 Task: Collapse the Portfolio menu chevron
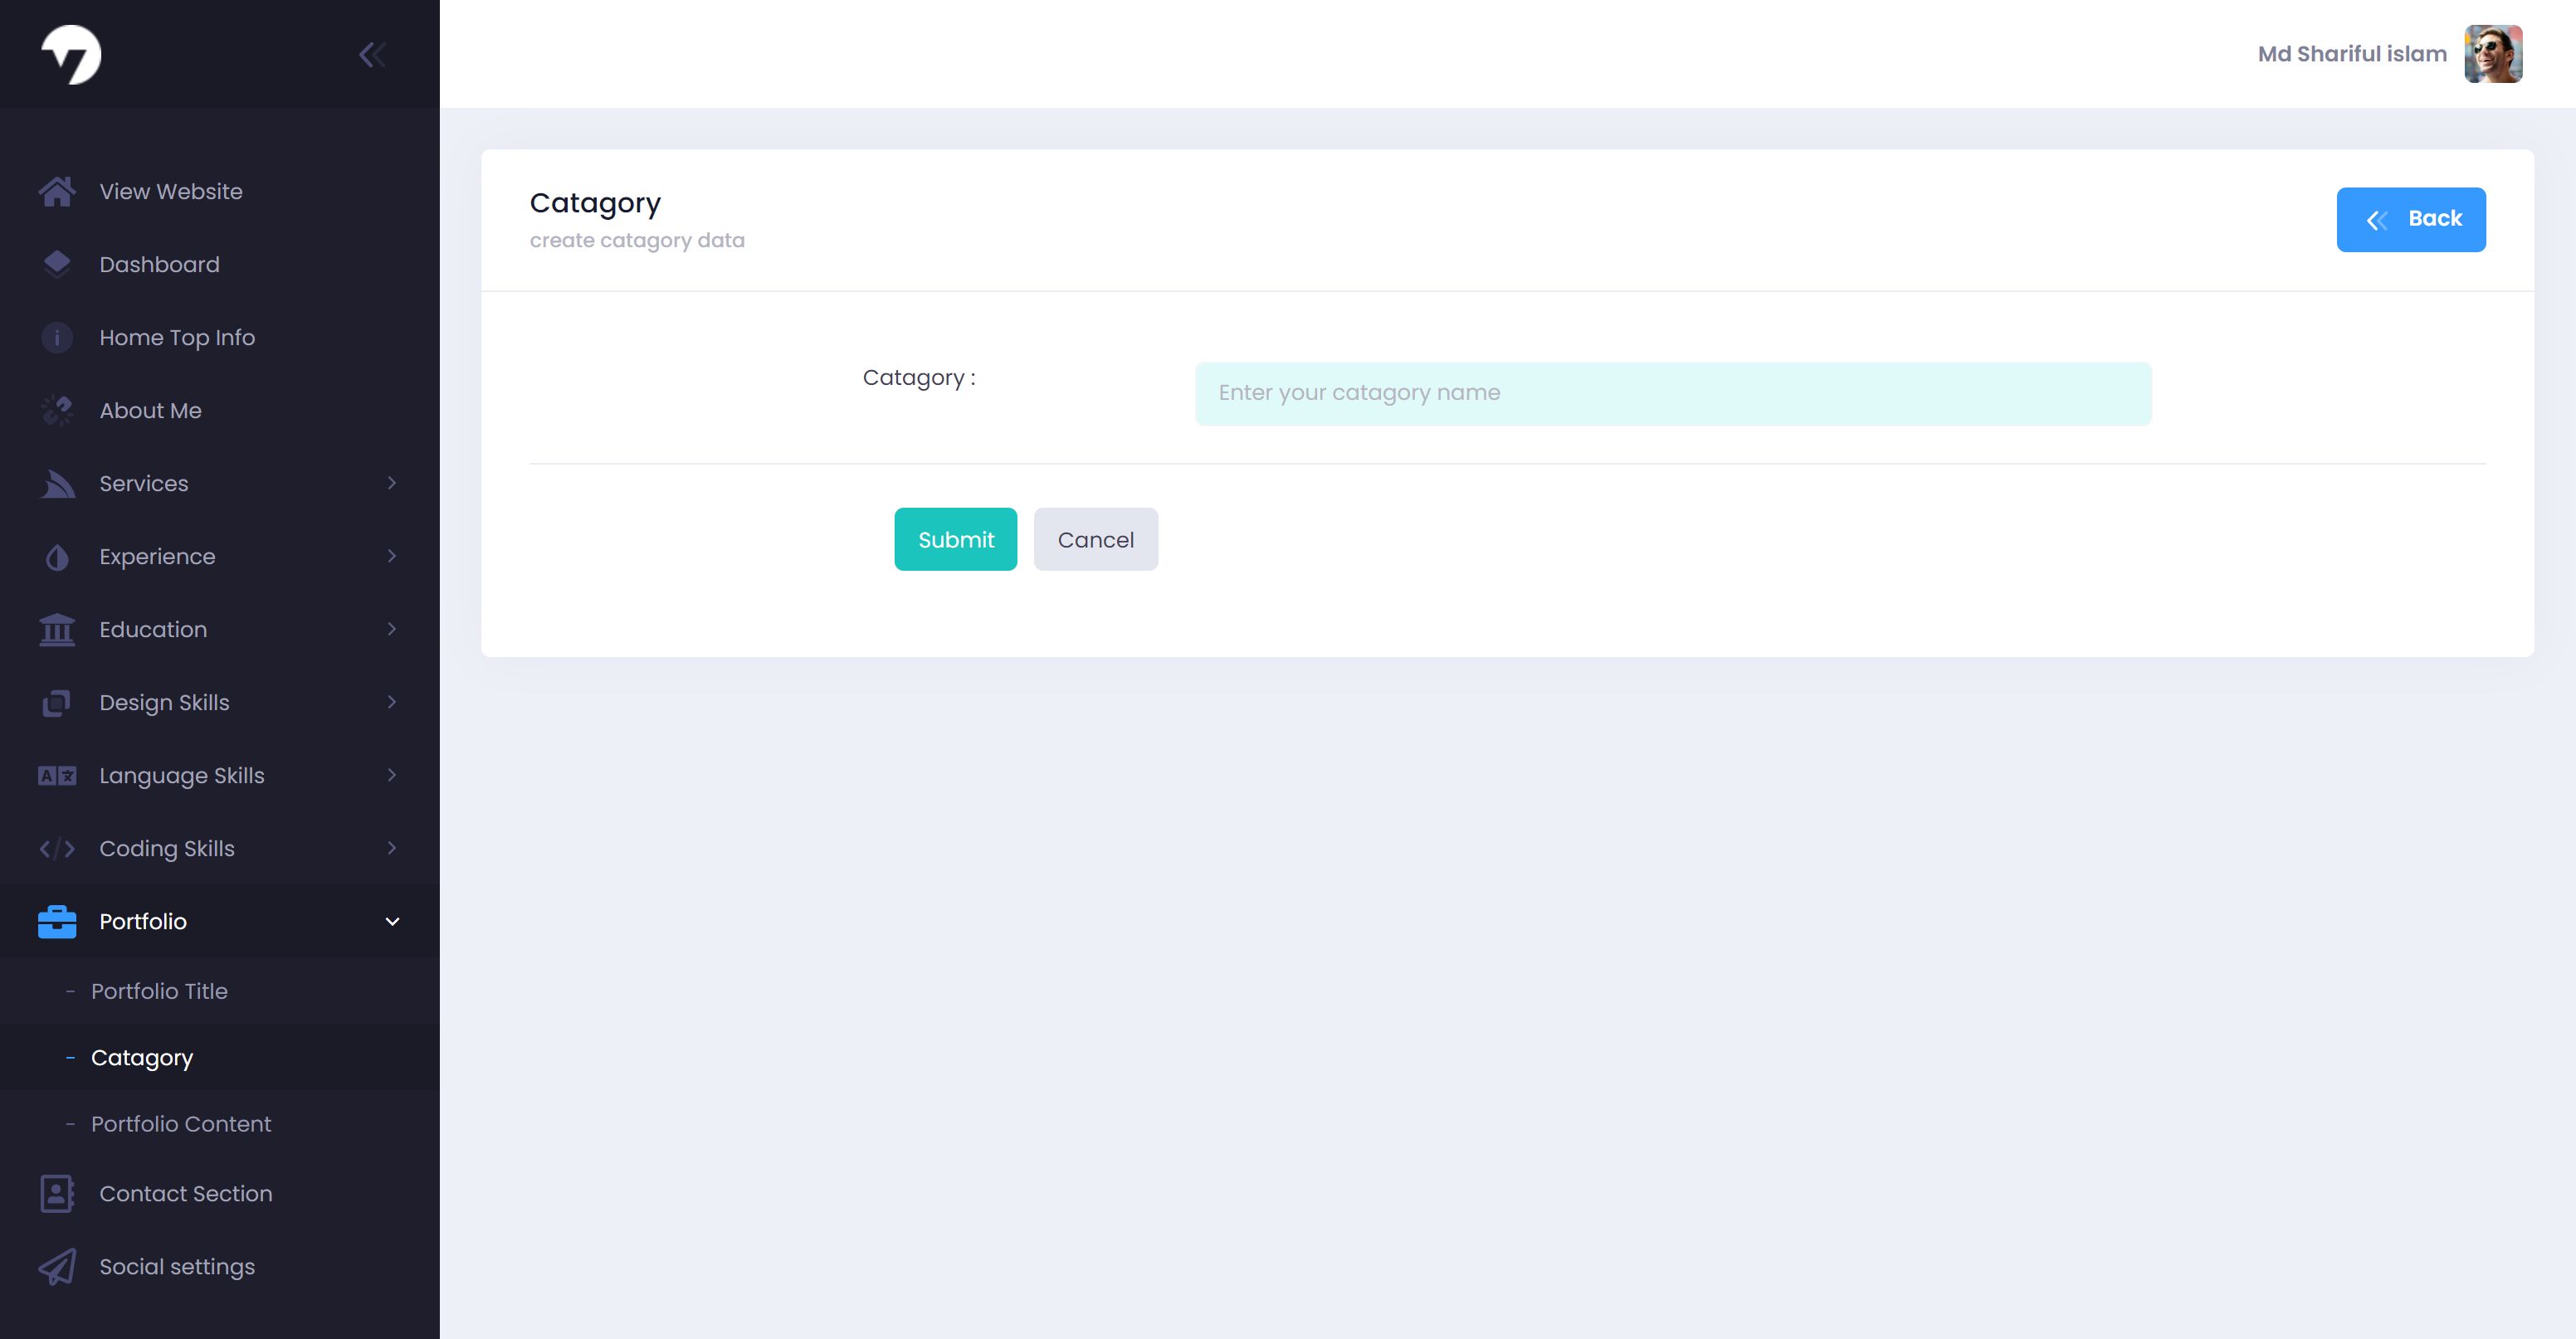point(392,921)
